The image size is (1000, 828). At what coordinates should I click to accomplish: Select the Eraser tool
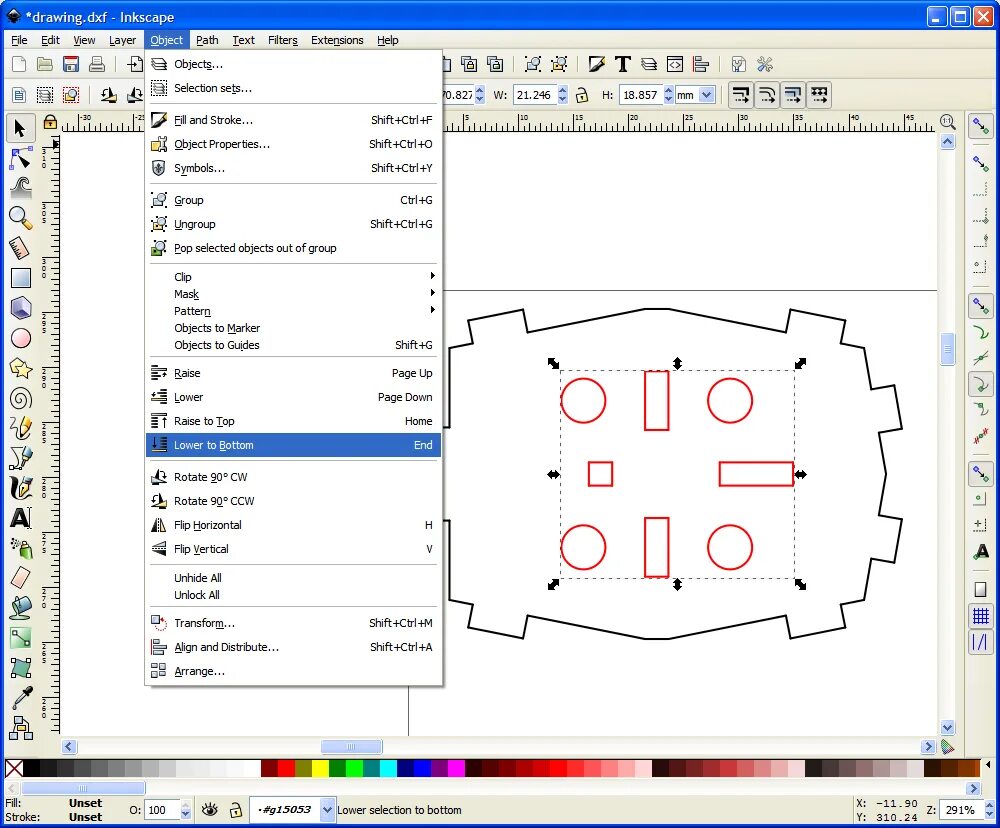[x=20, y=578]
